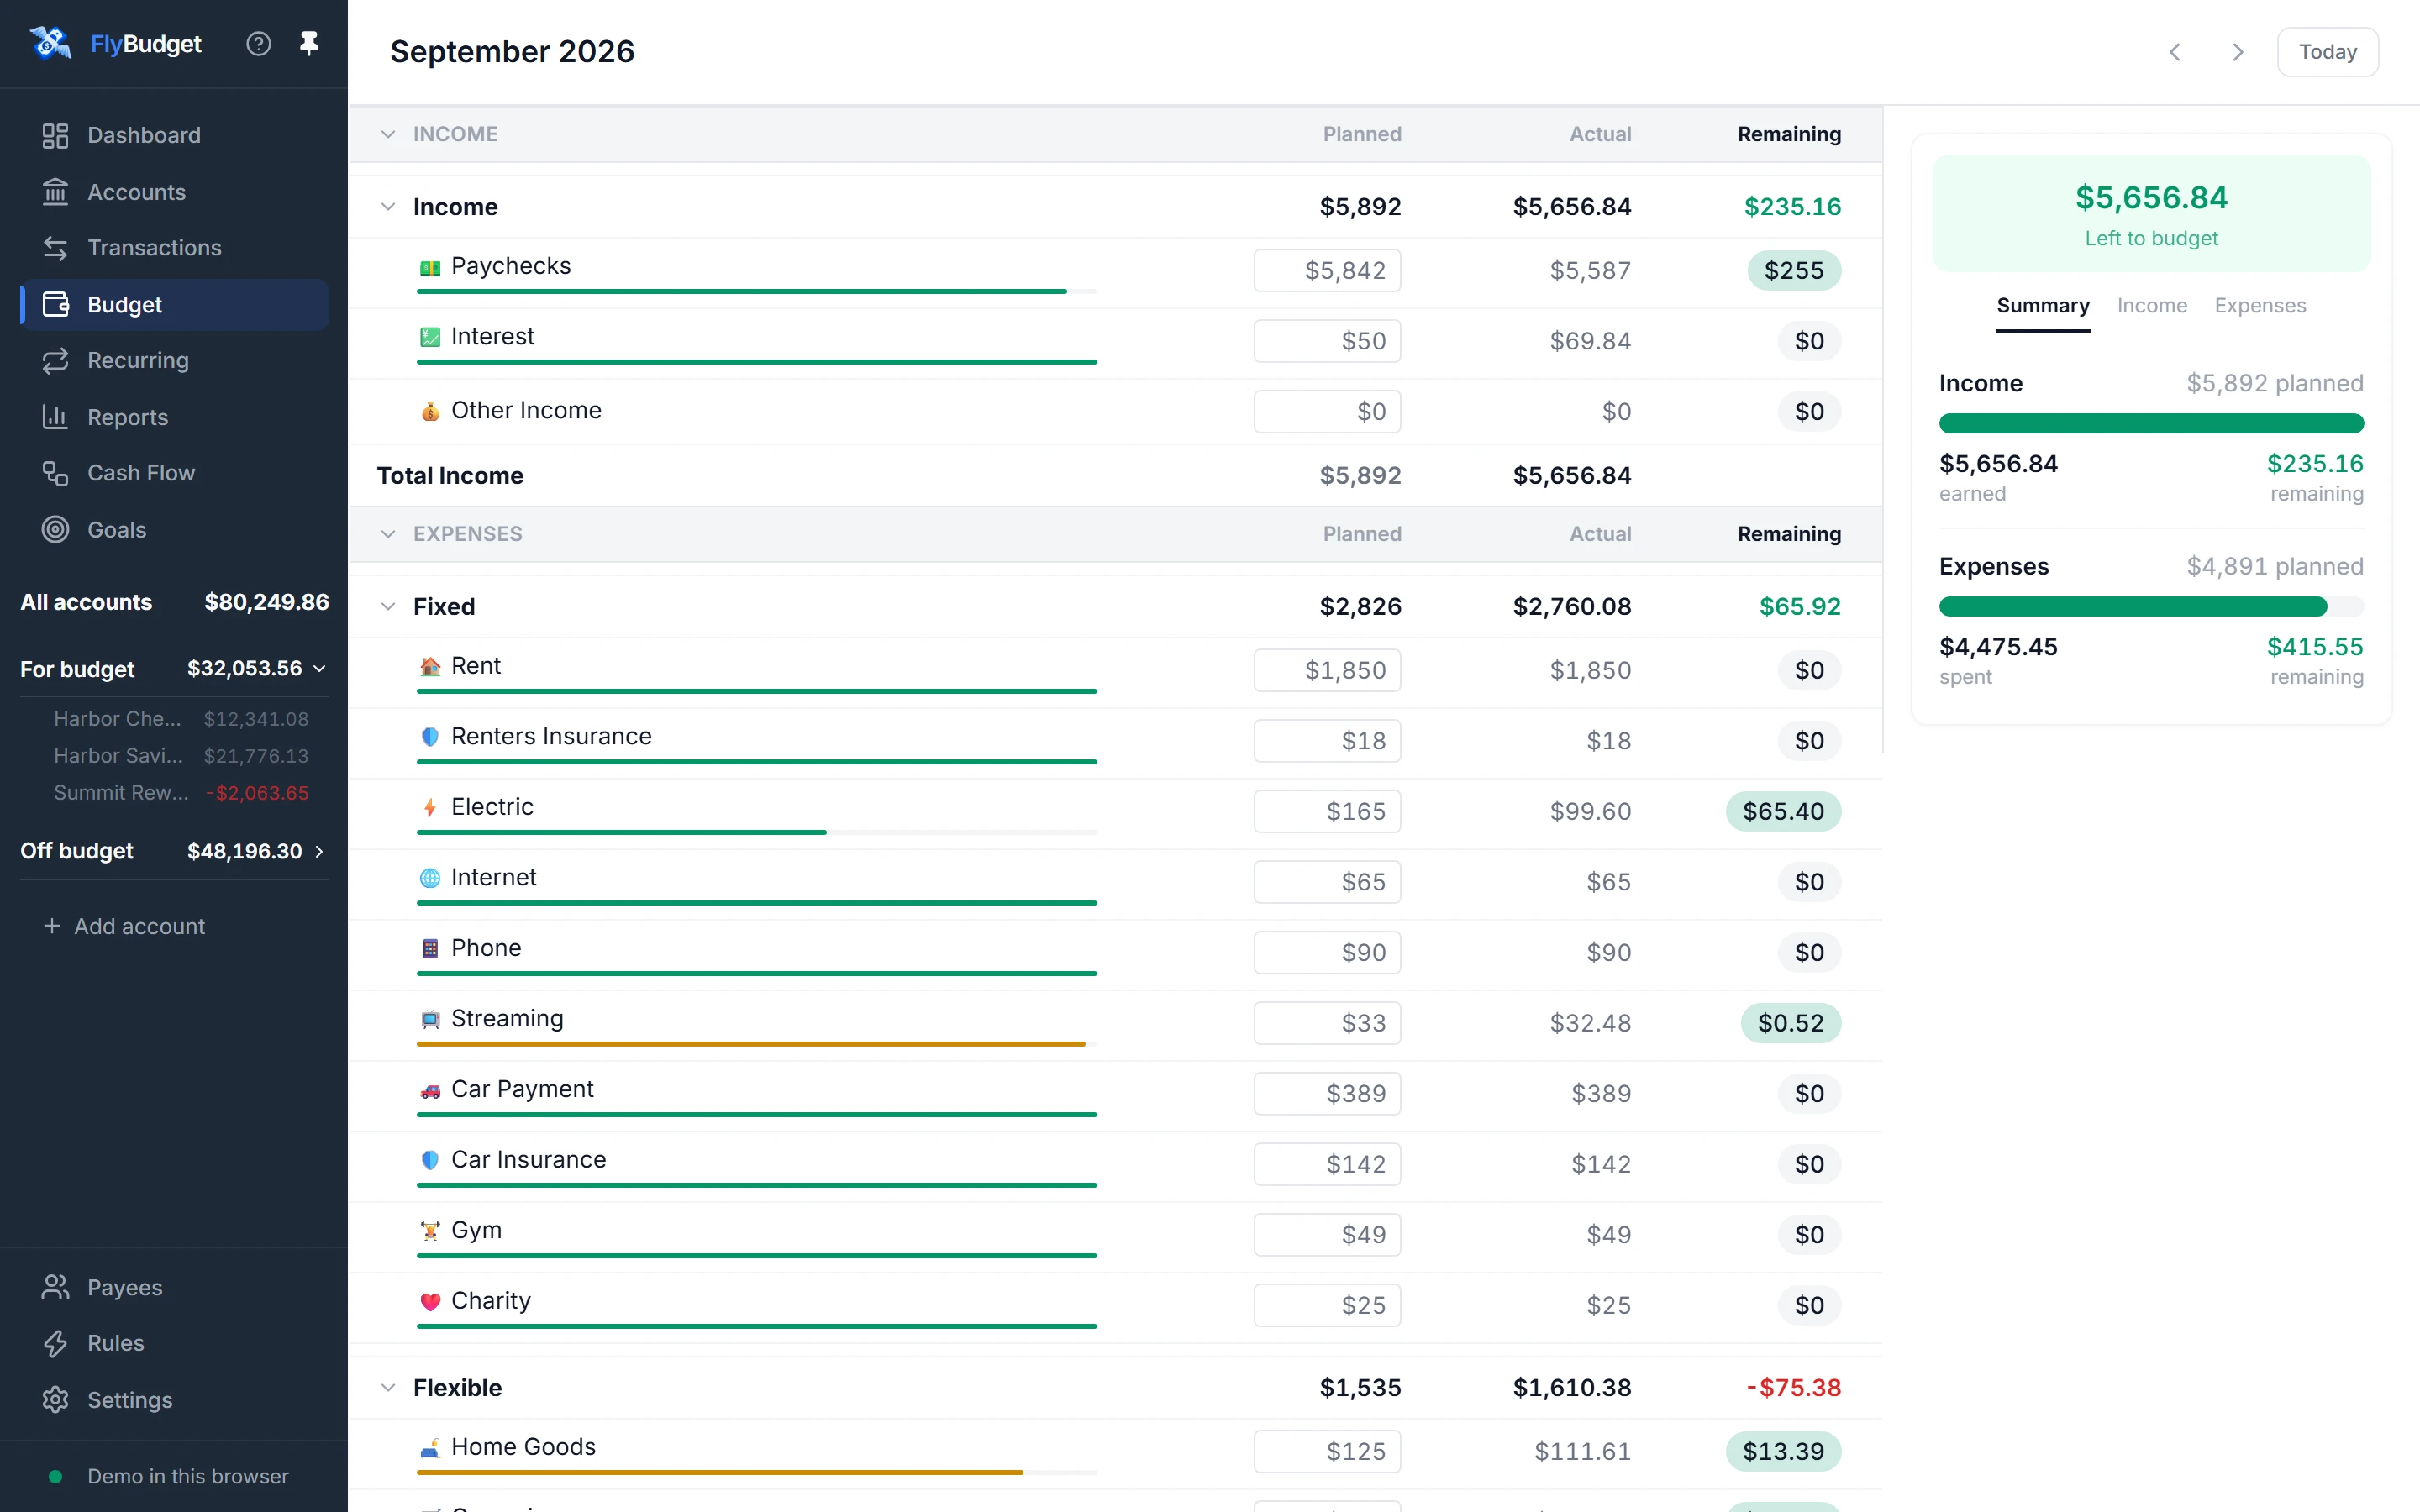Switch to the Summary tab
This screenshot has width=2420, height=1512.
click(2043, 306)
